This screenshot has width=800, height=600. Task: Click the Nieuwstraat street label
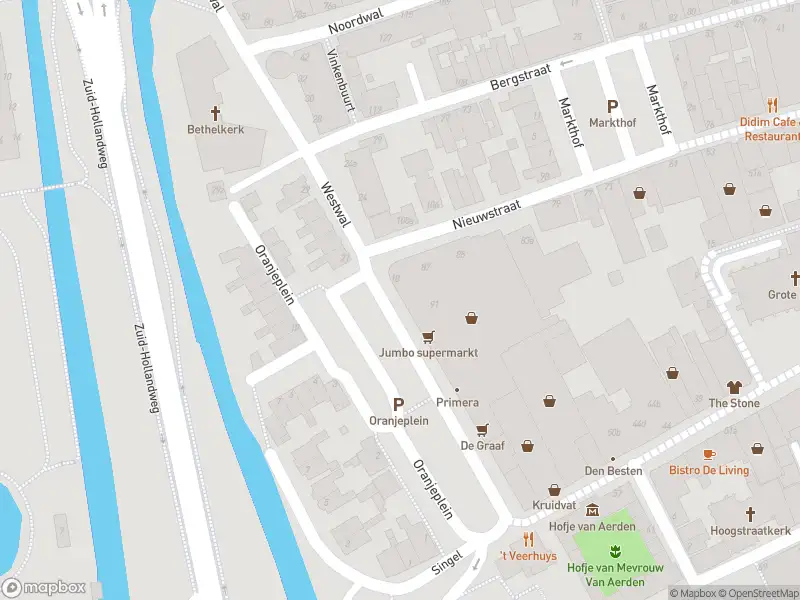coord(487,215)
